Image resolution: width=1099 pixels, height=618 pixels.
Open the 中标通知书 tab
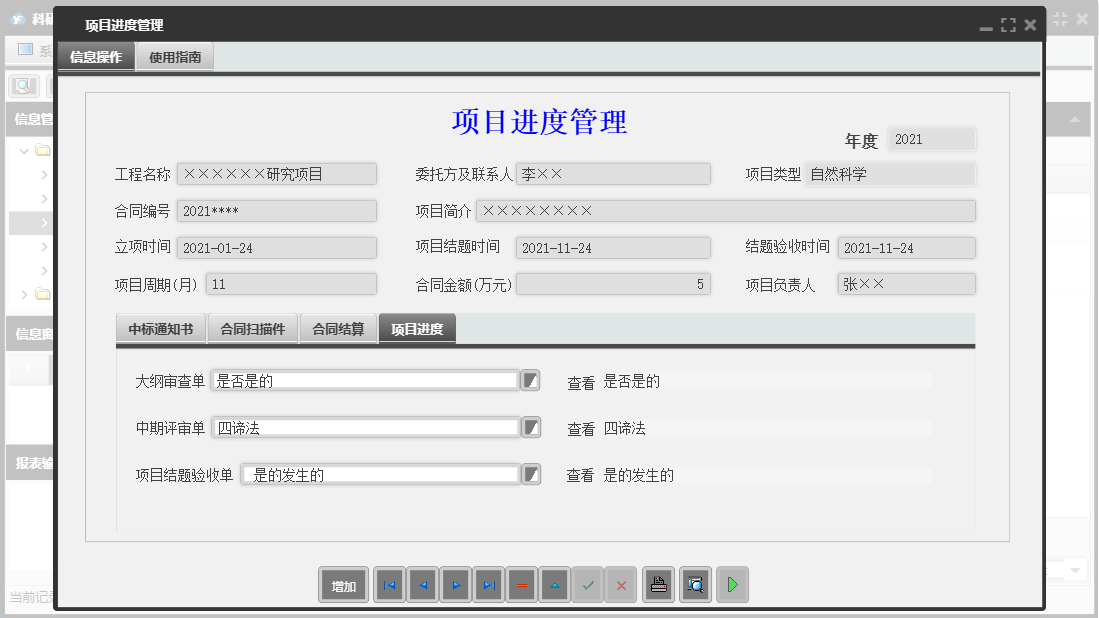coord(159,327)
